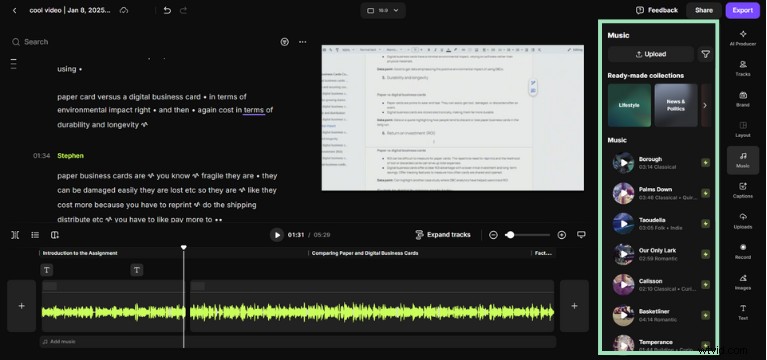Image resolution: width=767 pixels, height=360 pixels.
Task: Add the Taoudella track to timeline
Action: [705, 224]
